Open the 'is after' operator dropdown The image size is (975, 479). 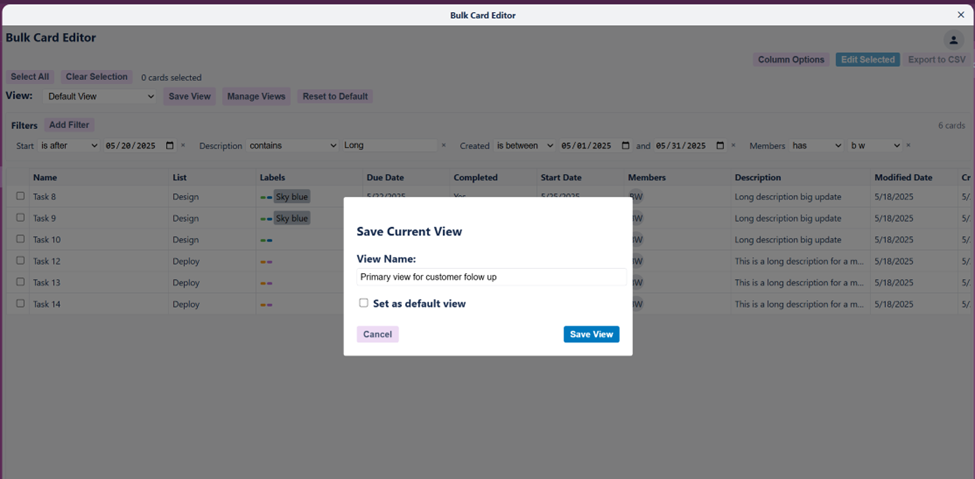[68, 146]
